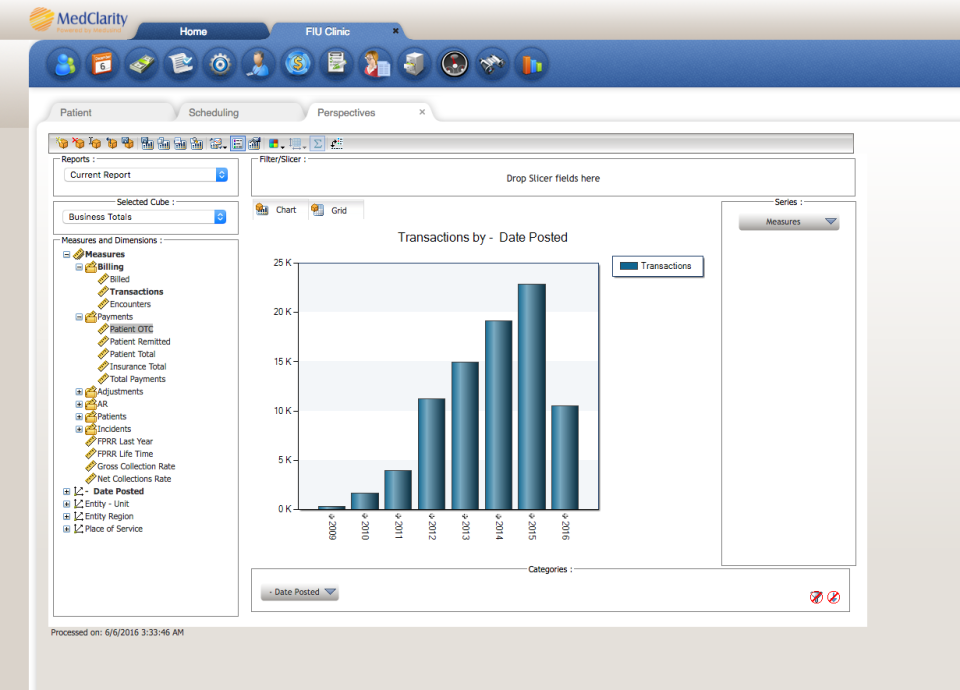The height and width of the screenshot is (690, 960).
Task: Open the dashboard gauge icon in the navbar
Action: click(x=454, y=63)
